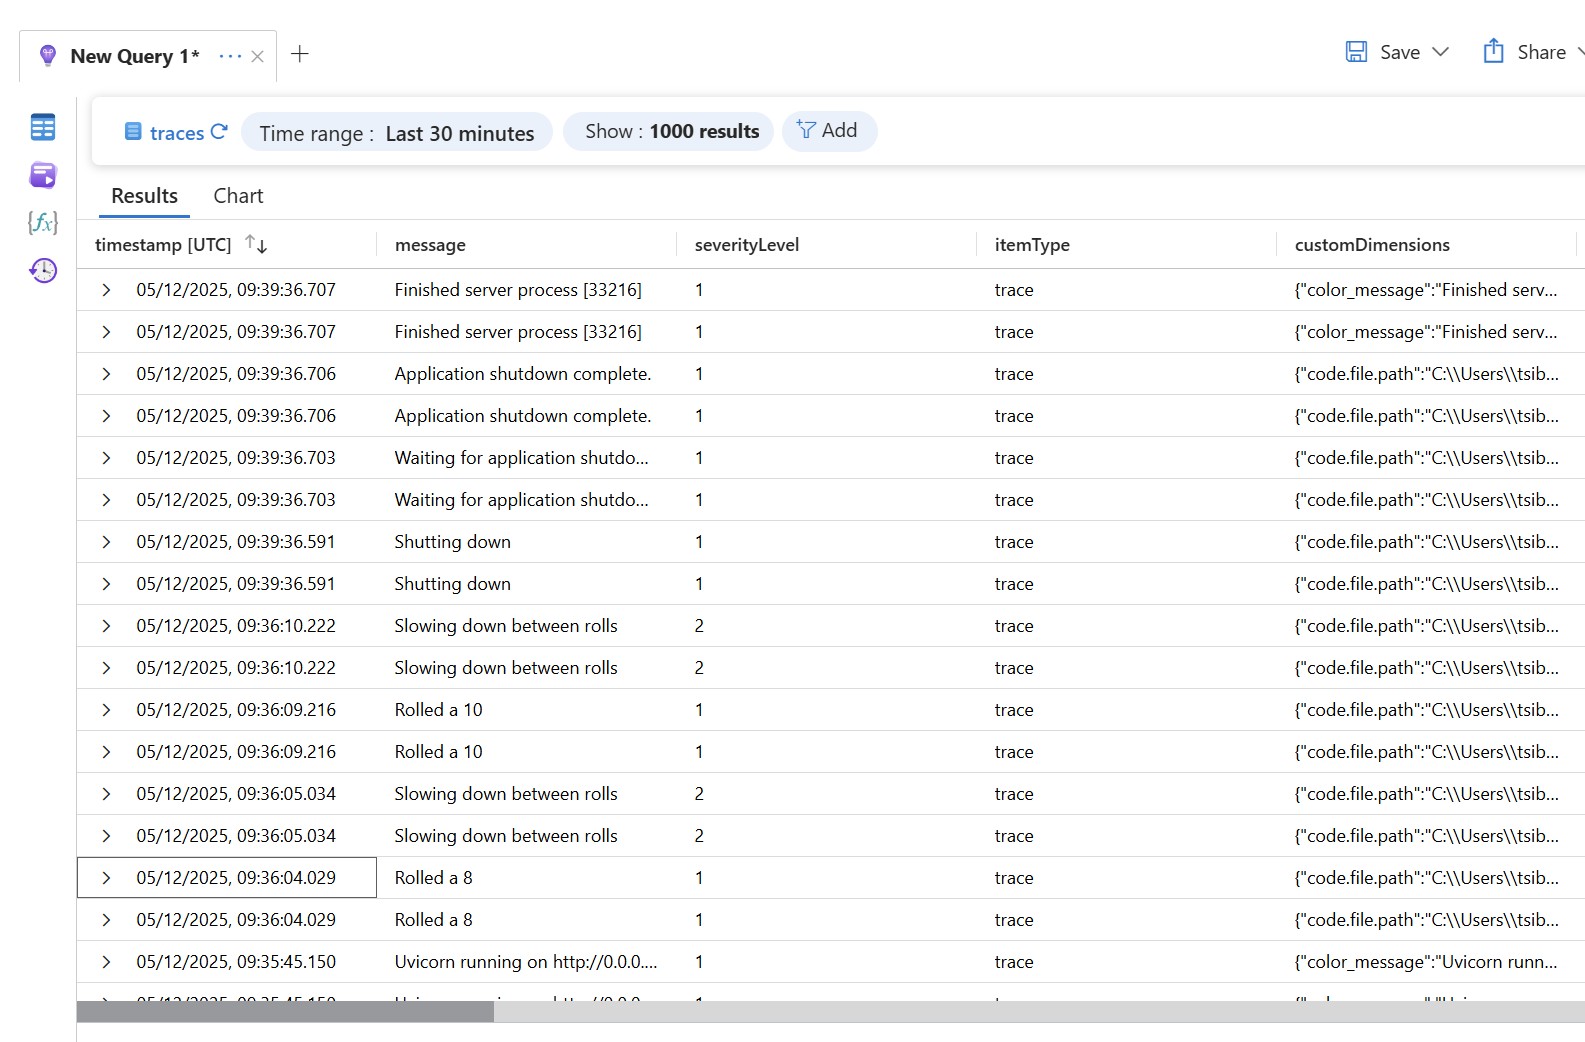
Task: Click the traces table name link
Action: (x=176, y=133)
